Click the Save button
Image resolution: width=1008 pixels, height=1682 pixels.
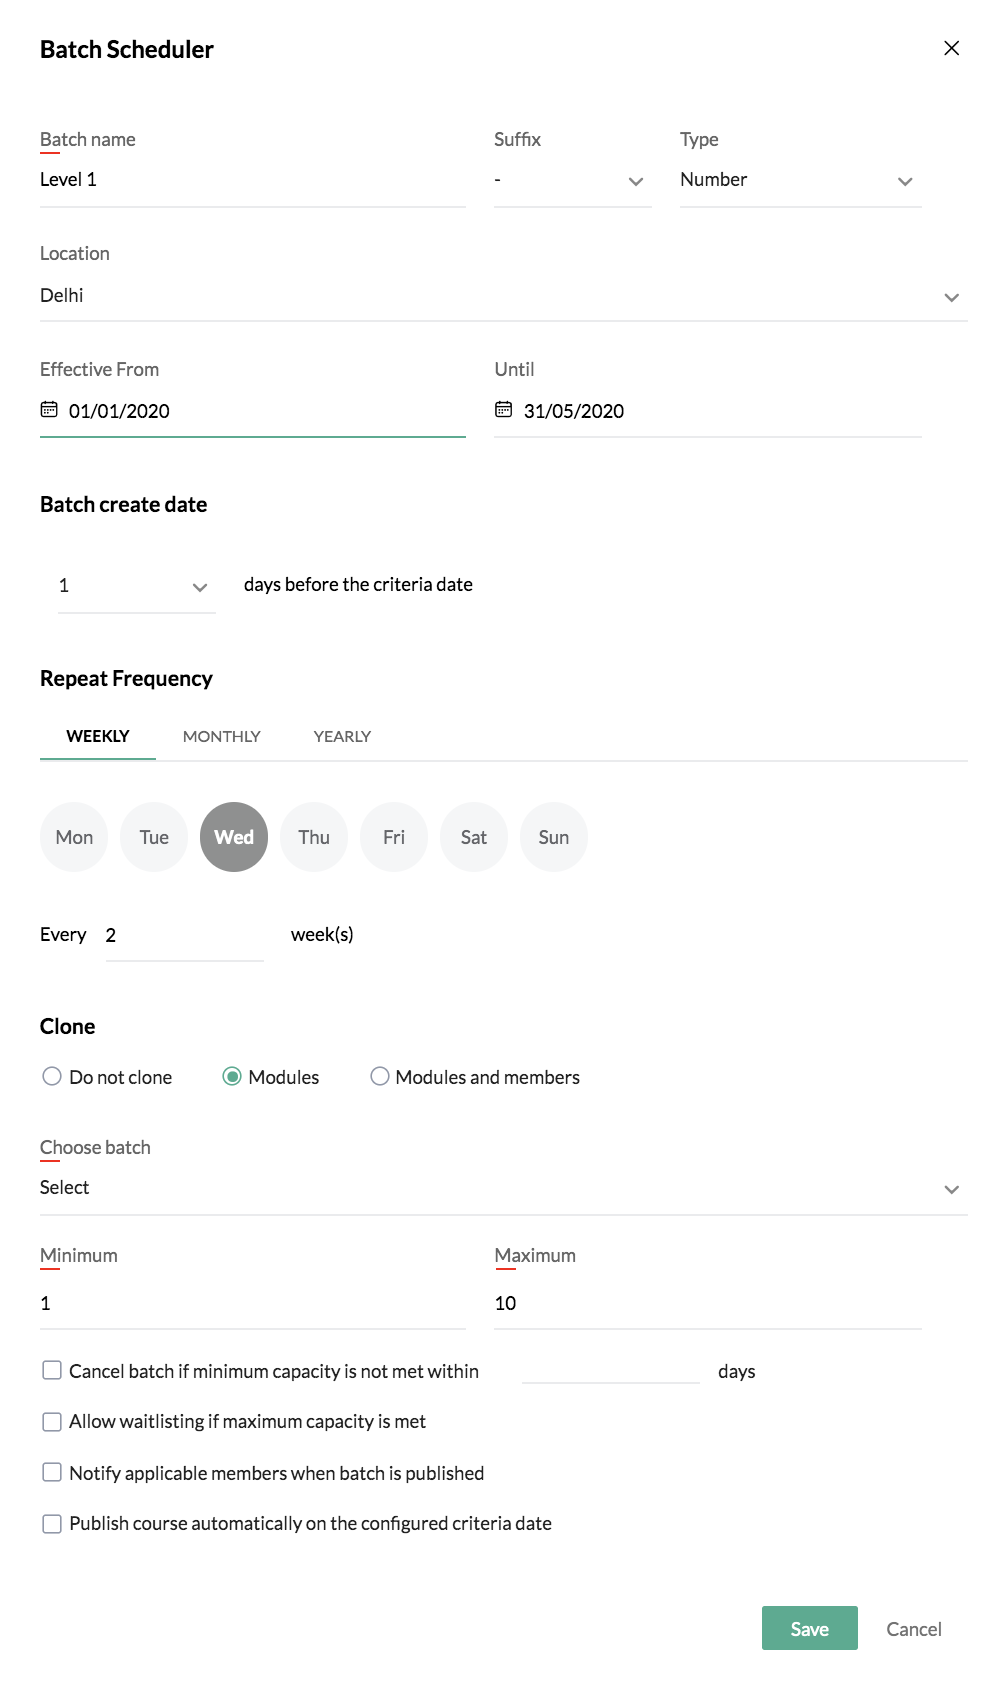tap(810, 1628)
